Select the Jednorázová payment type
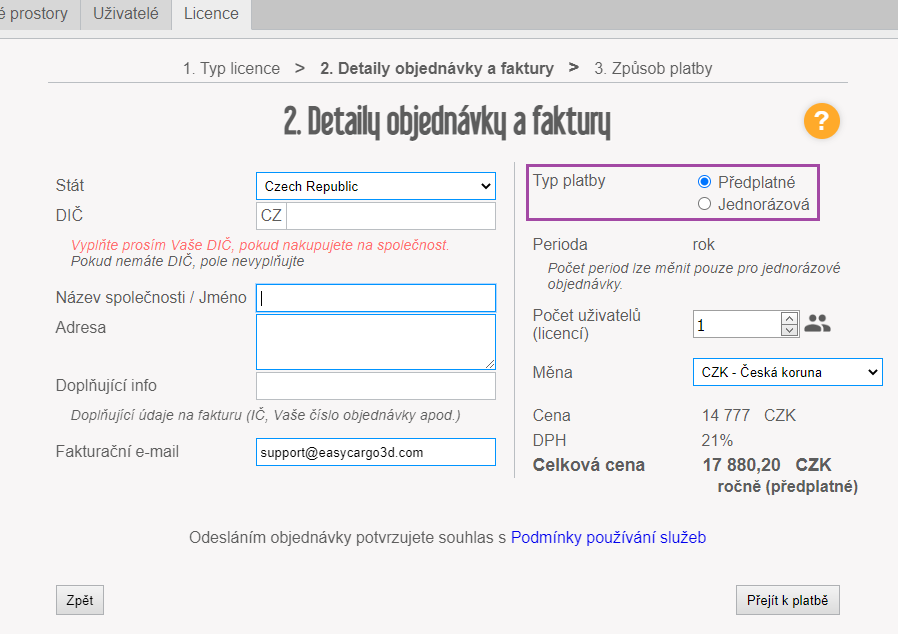 point(704,205)
